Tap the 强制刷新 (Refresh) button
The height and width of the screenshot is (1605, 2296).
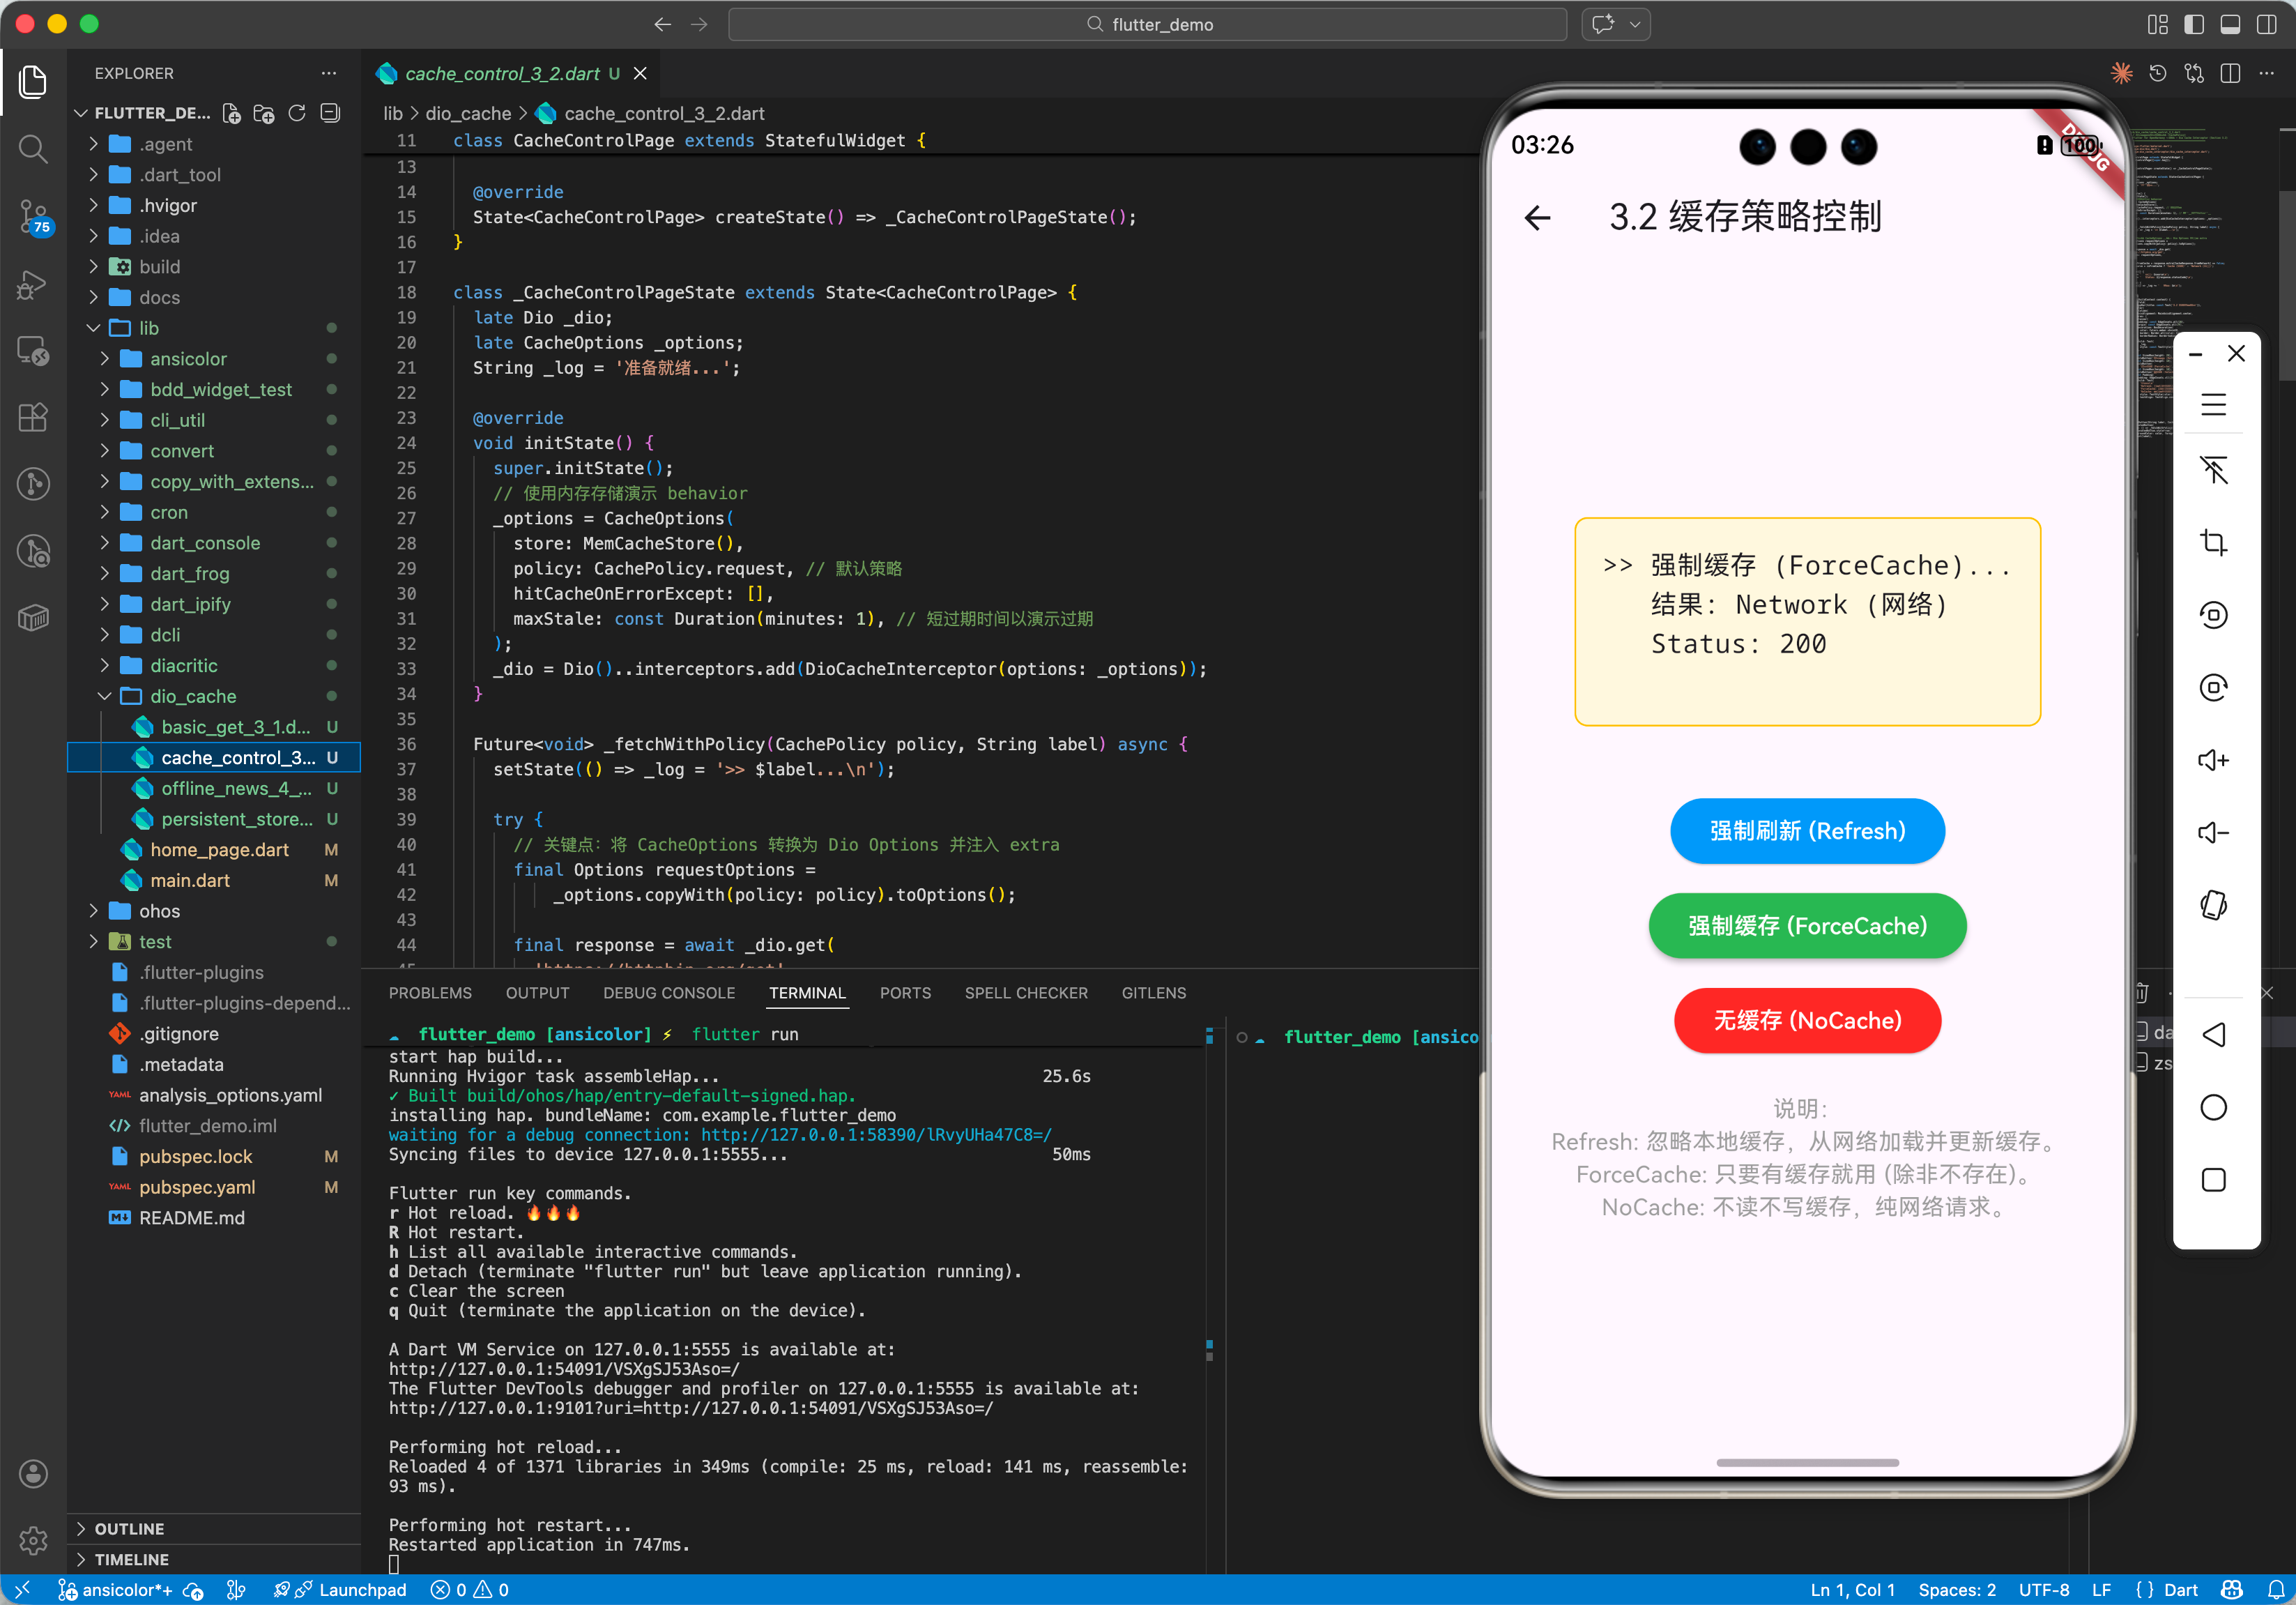1807,831
